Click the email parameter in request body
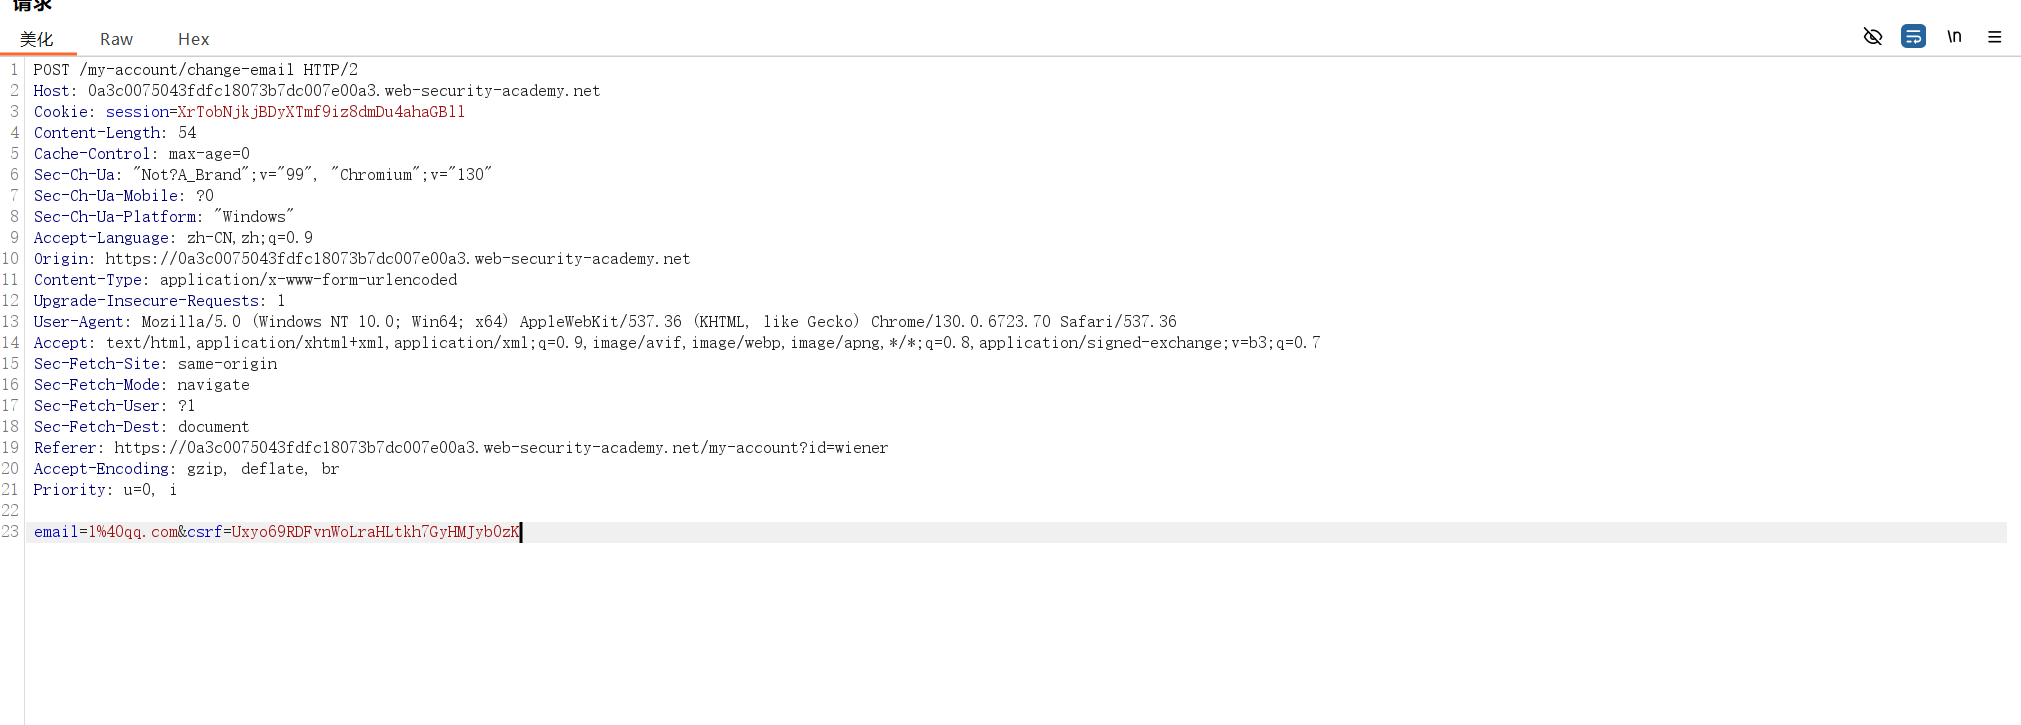Viewport: 2021px width, 725px height. [x=55, y=532]
